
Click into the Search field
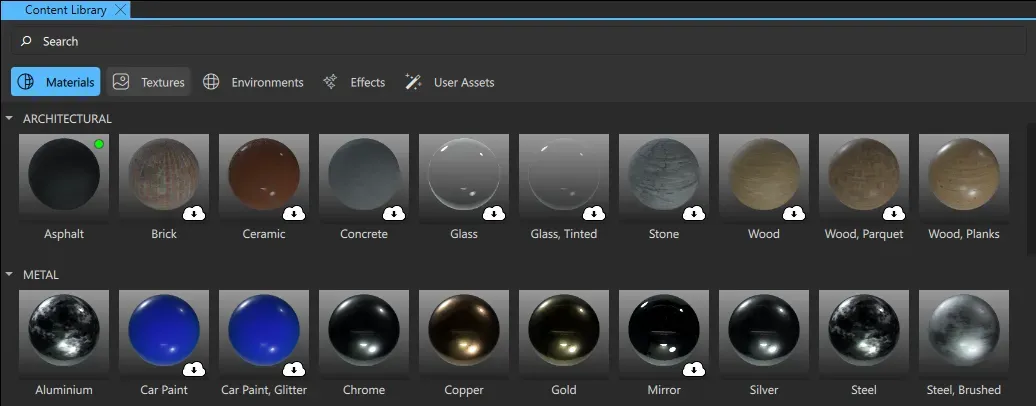(x=518, y=41)
